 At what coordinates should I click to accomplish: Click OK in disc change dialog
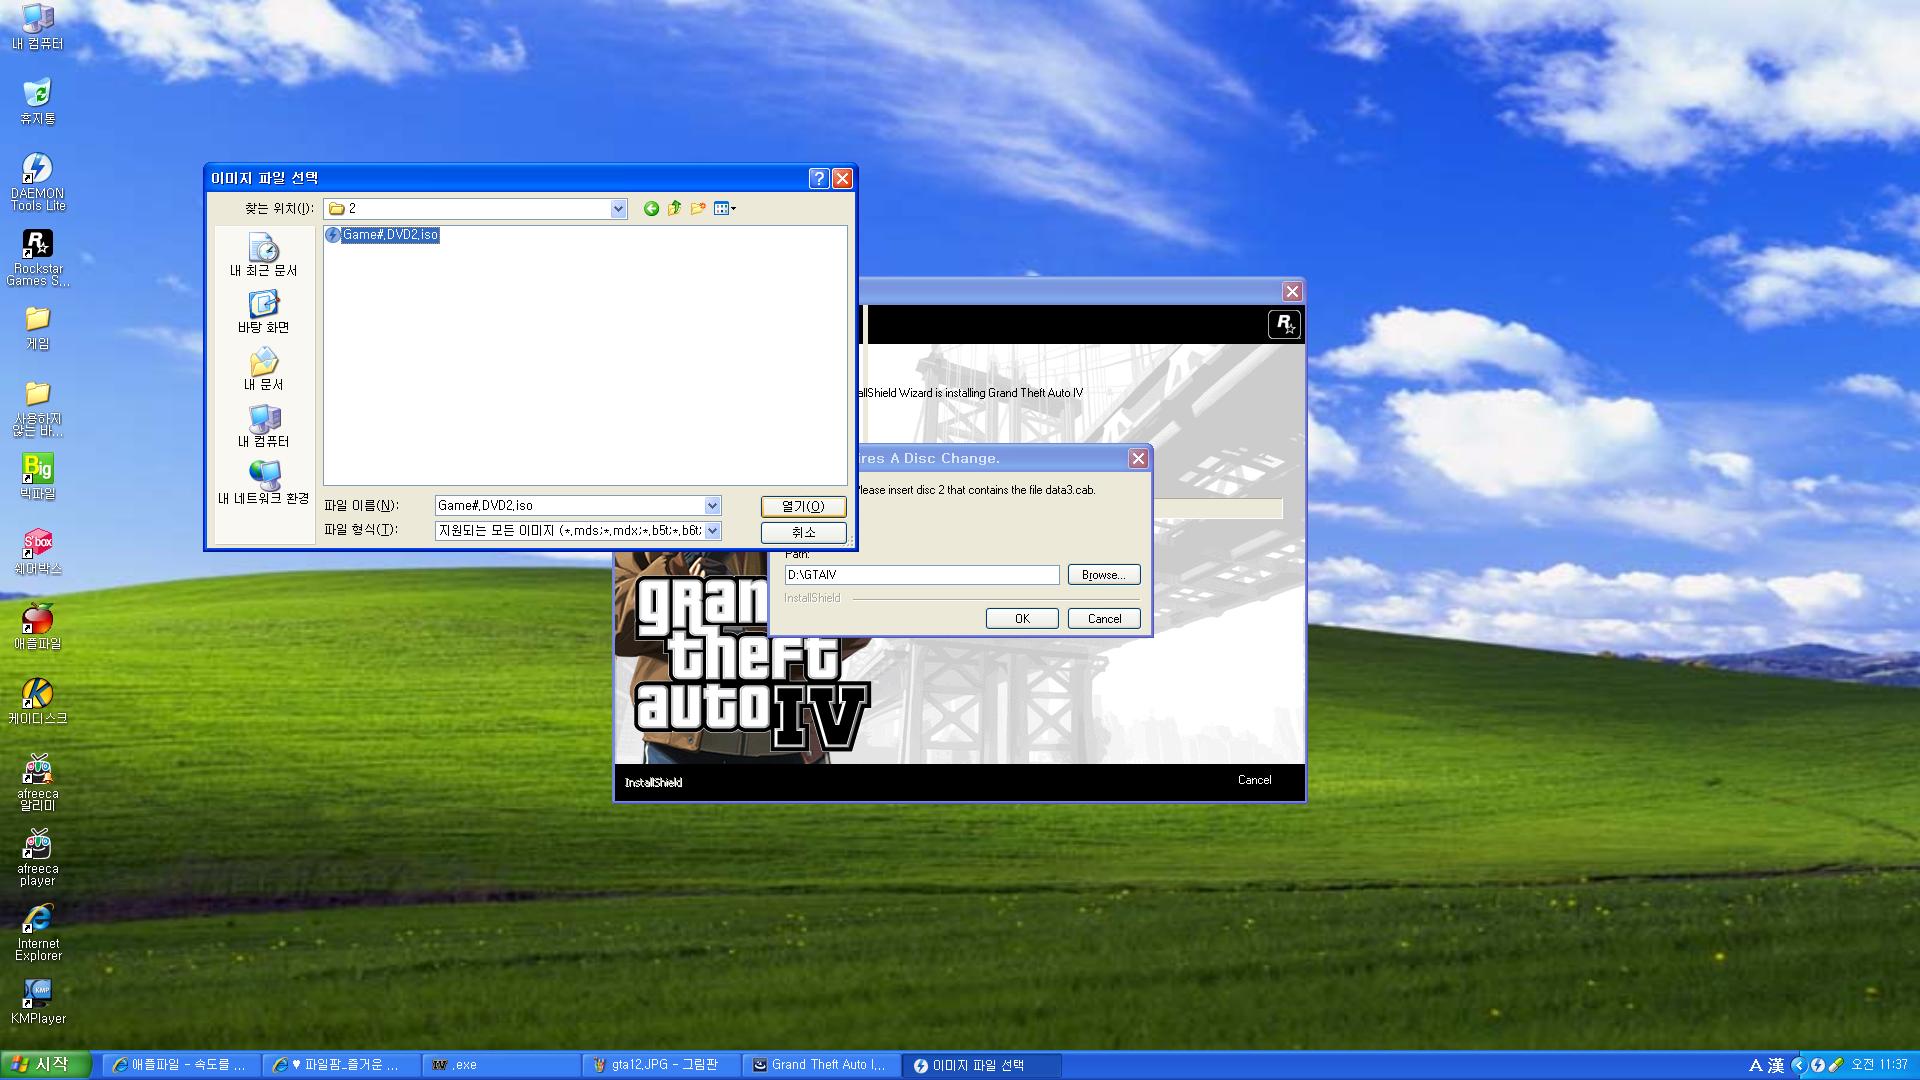click(1022, 619)
